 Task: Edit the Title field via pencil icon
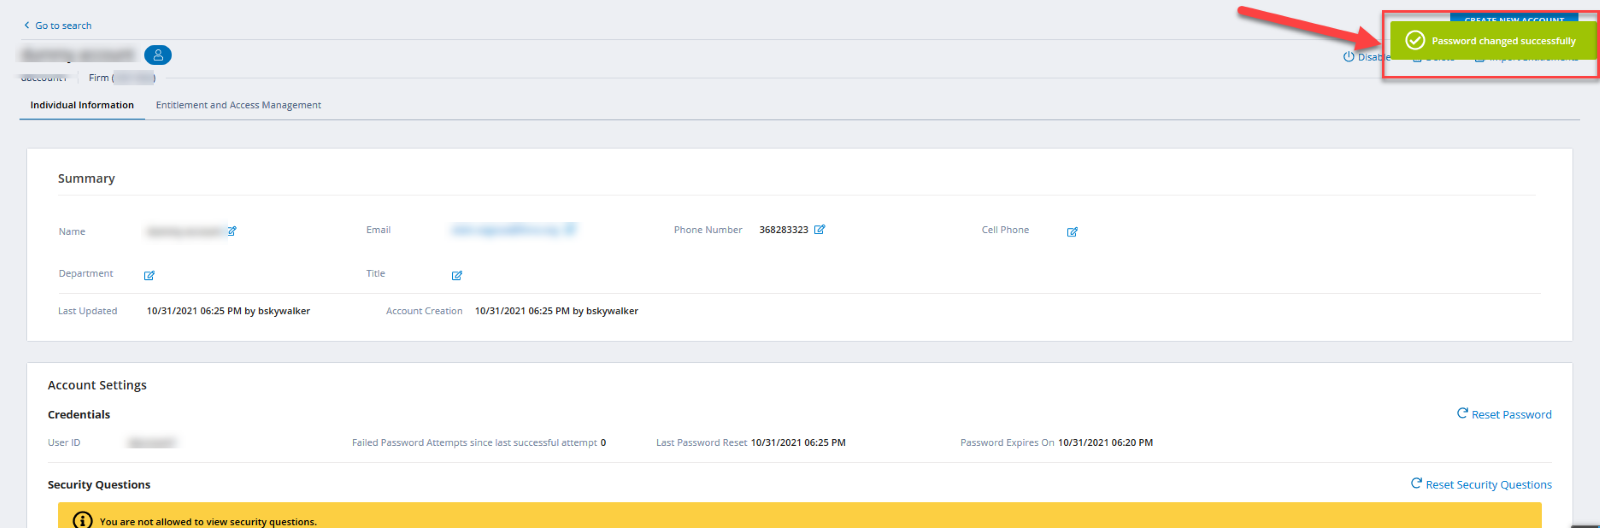pos(457,275)
